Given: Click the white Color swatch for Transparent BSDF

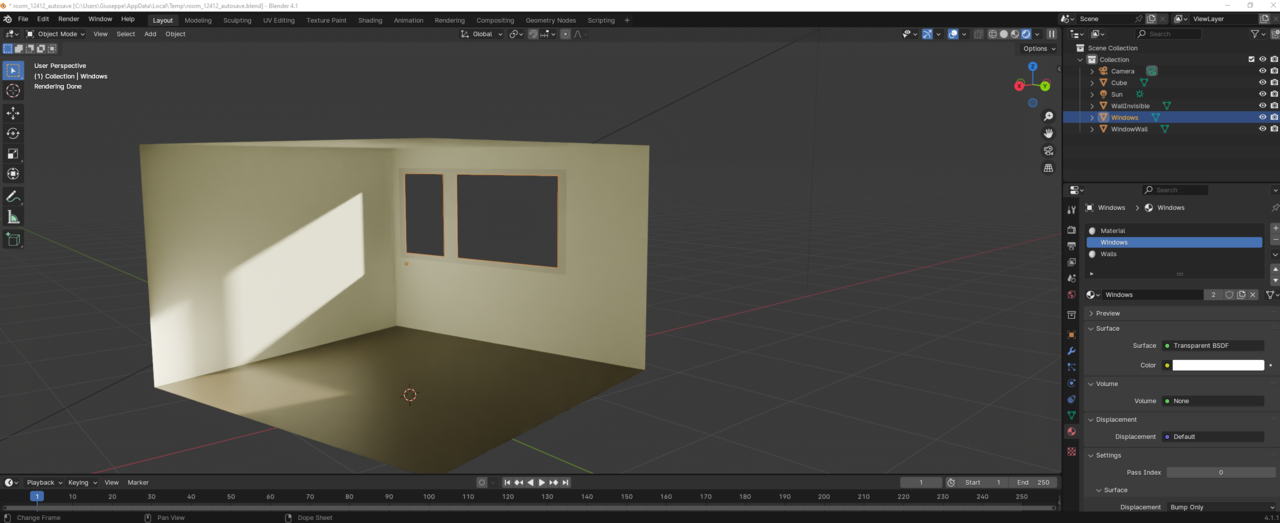Looking at the screenshot, I should pyautogui.click(x=1217, y=365).
